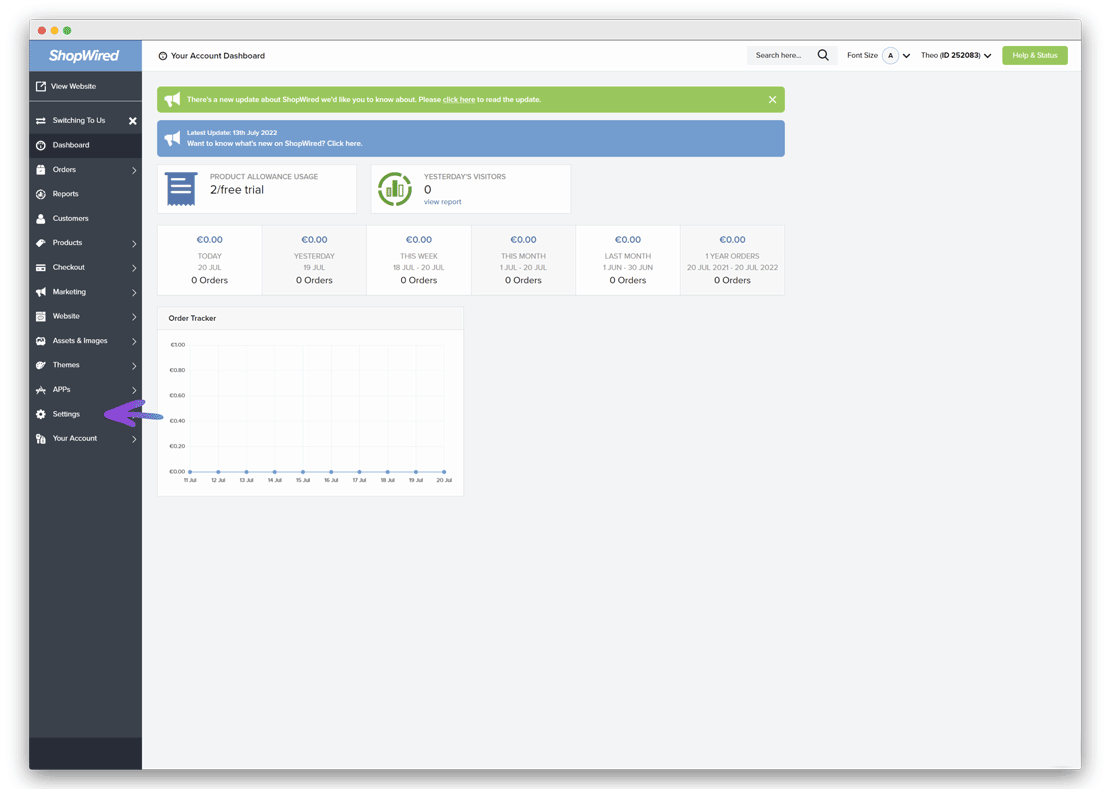Select the Products tag icon
The image size is (1110, 789).
click(x=40, y=242)
